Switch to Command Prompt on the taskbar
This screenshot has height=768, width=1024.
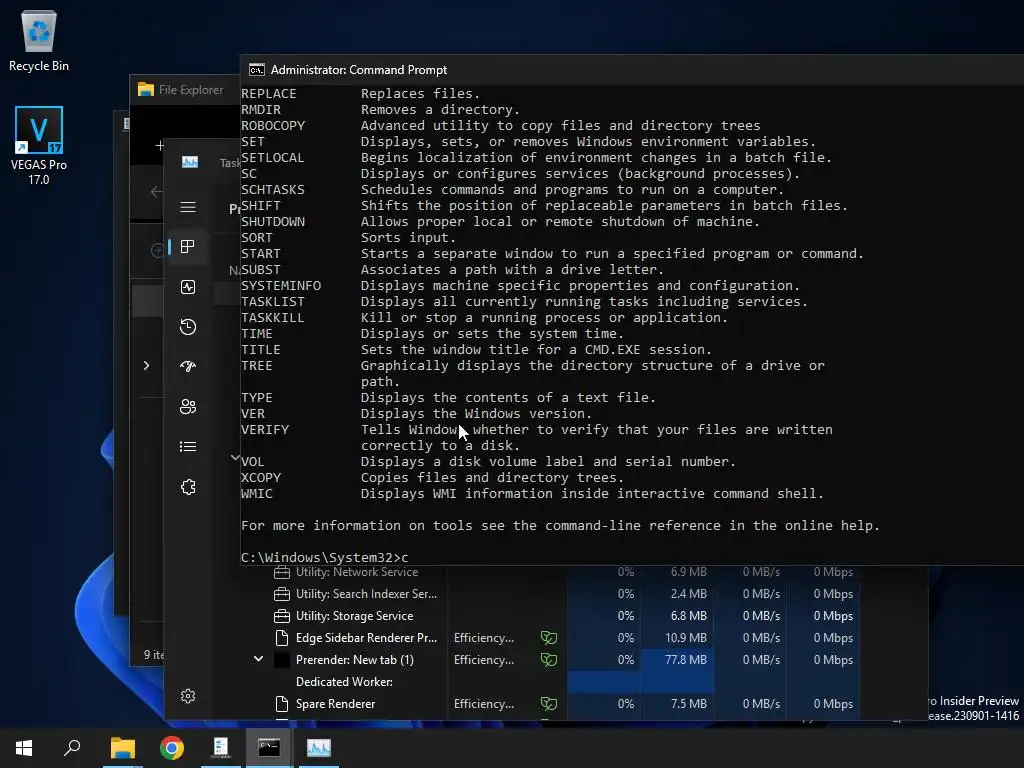click(x=269, y=748)
